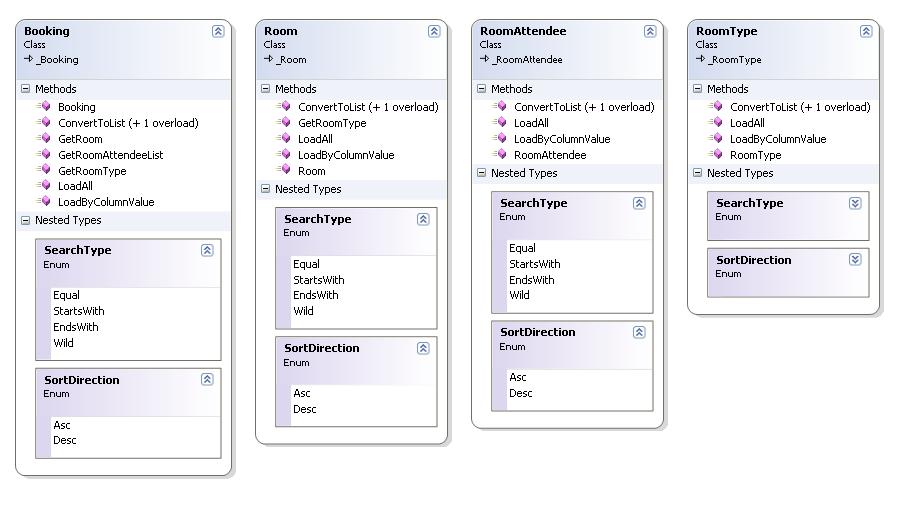Image resolution: width=899 pixels, height=510 pixels.
Task: Select the StartsWith member in Room's SearchType enum
Action: point(319,280)
